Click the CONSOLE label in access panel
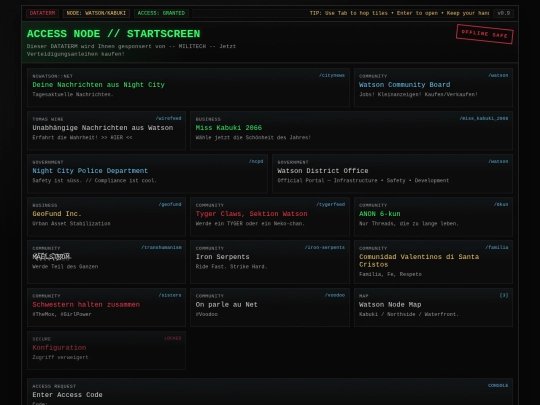This screenshot has height=405, width=540. [x=498, y=385]
